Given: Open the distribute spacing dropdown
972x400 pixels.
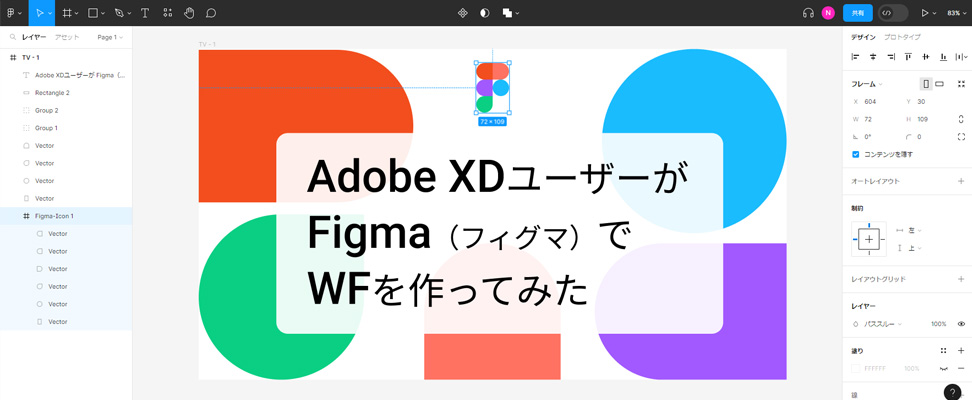Looking at the screenshot, I should tap(961, 57).
